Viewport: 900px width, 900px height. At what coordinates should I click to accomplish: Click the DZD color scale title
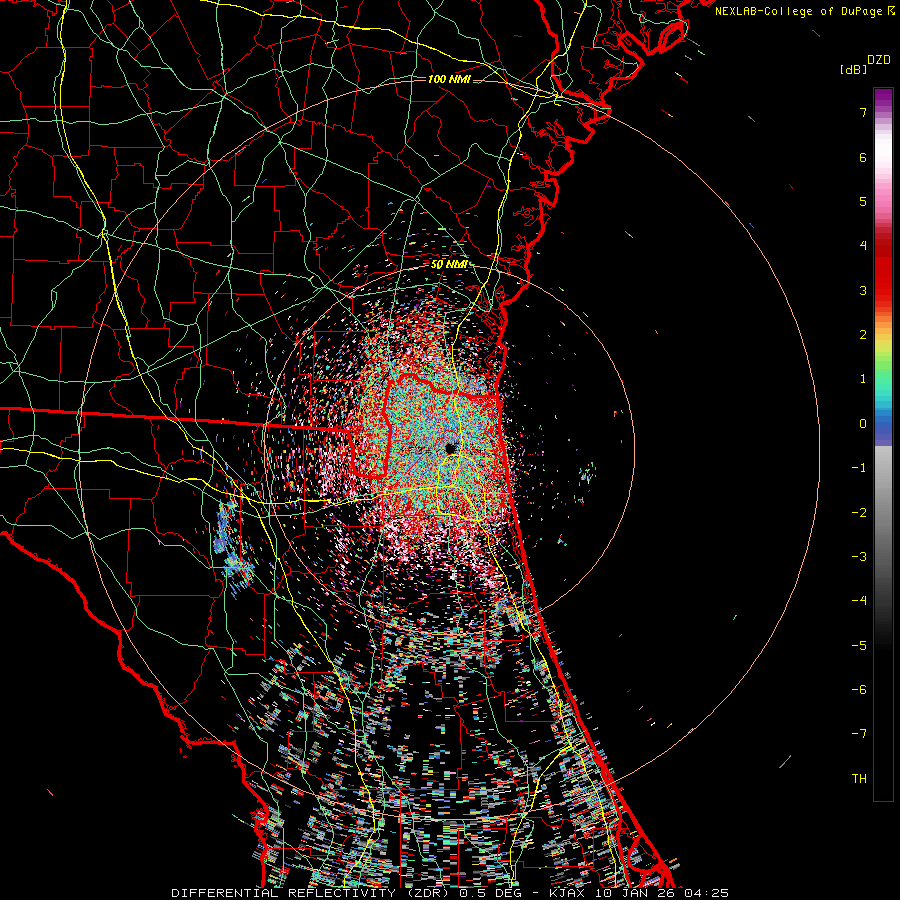879,60
